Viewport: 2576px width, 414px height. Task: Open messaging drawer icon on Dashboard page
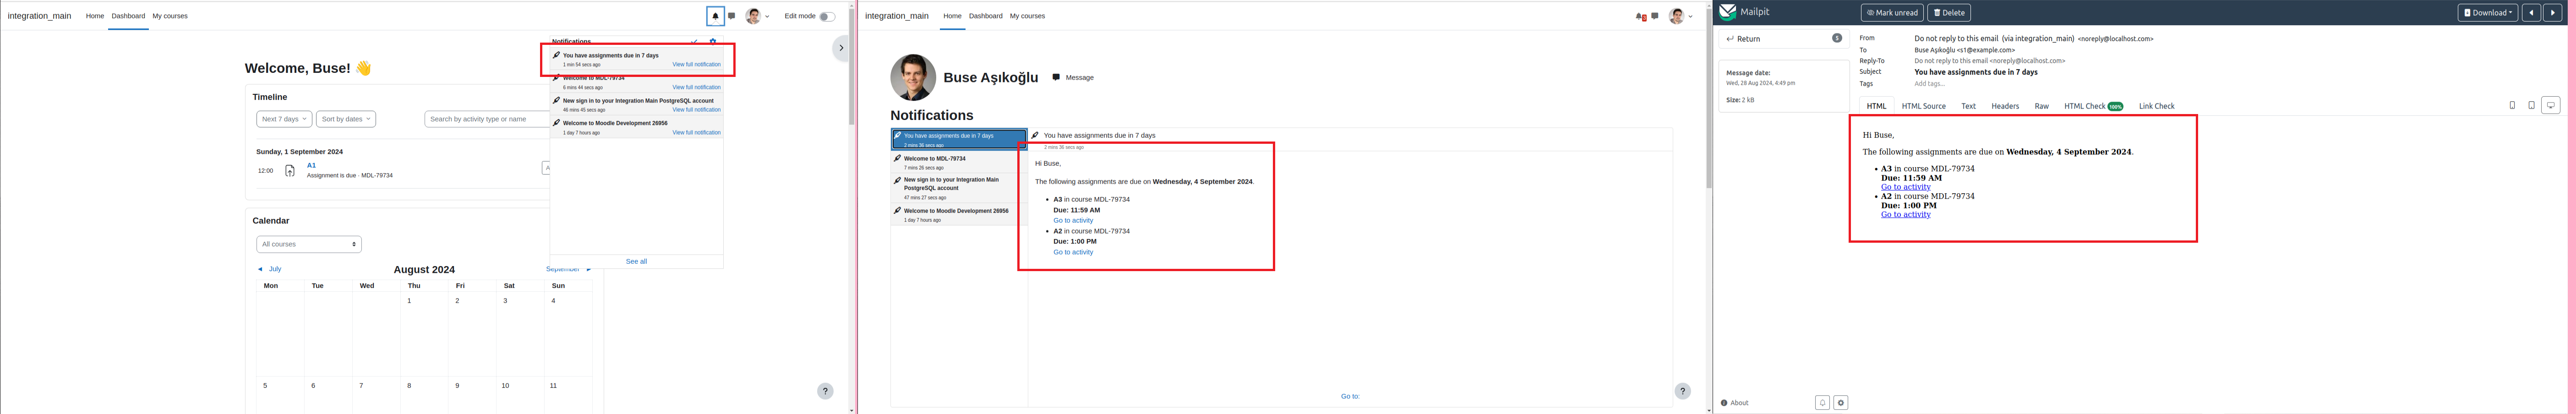click(732, 16)
